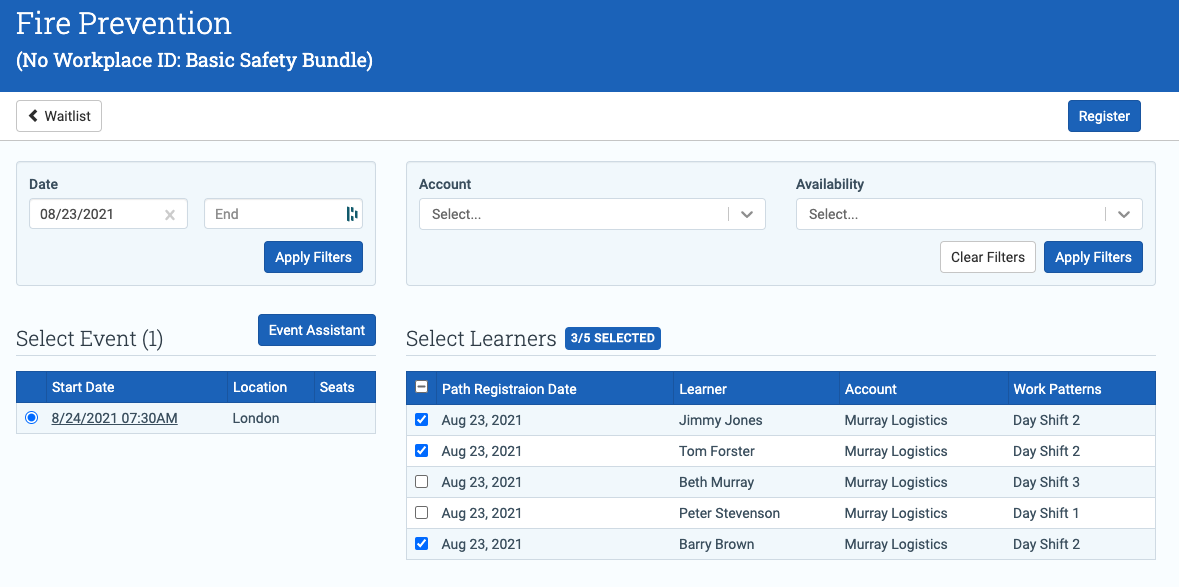Uncheck Jimmy Jones checkbox
Screen dimensions: 1179x587
tap(422, 419)
